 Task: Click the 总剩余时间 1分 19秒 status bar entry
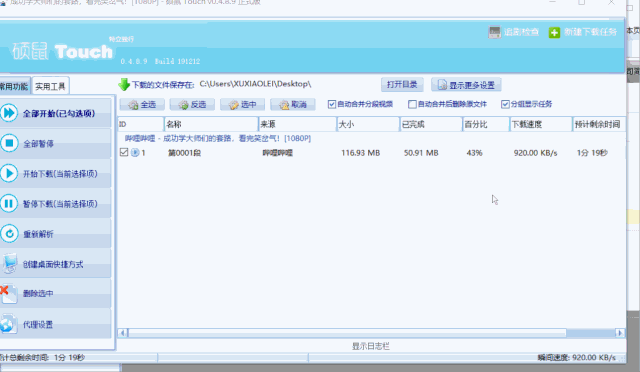(x=42, y=358)
